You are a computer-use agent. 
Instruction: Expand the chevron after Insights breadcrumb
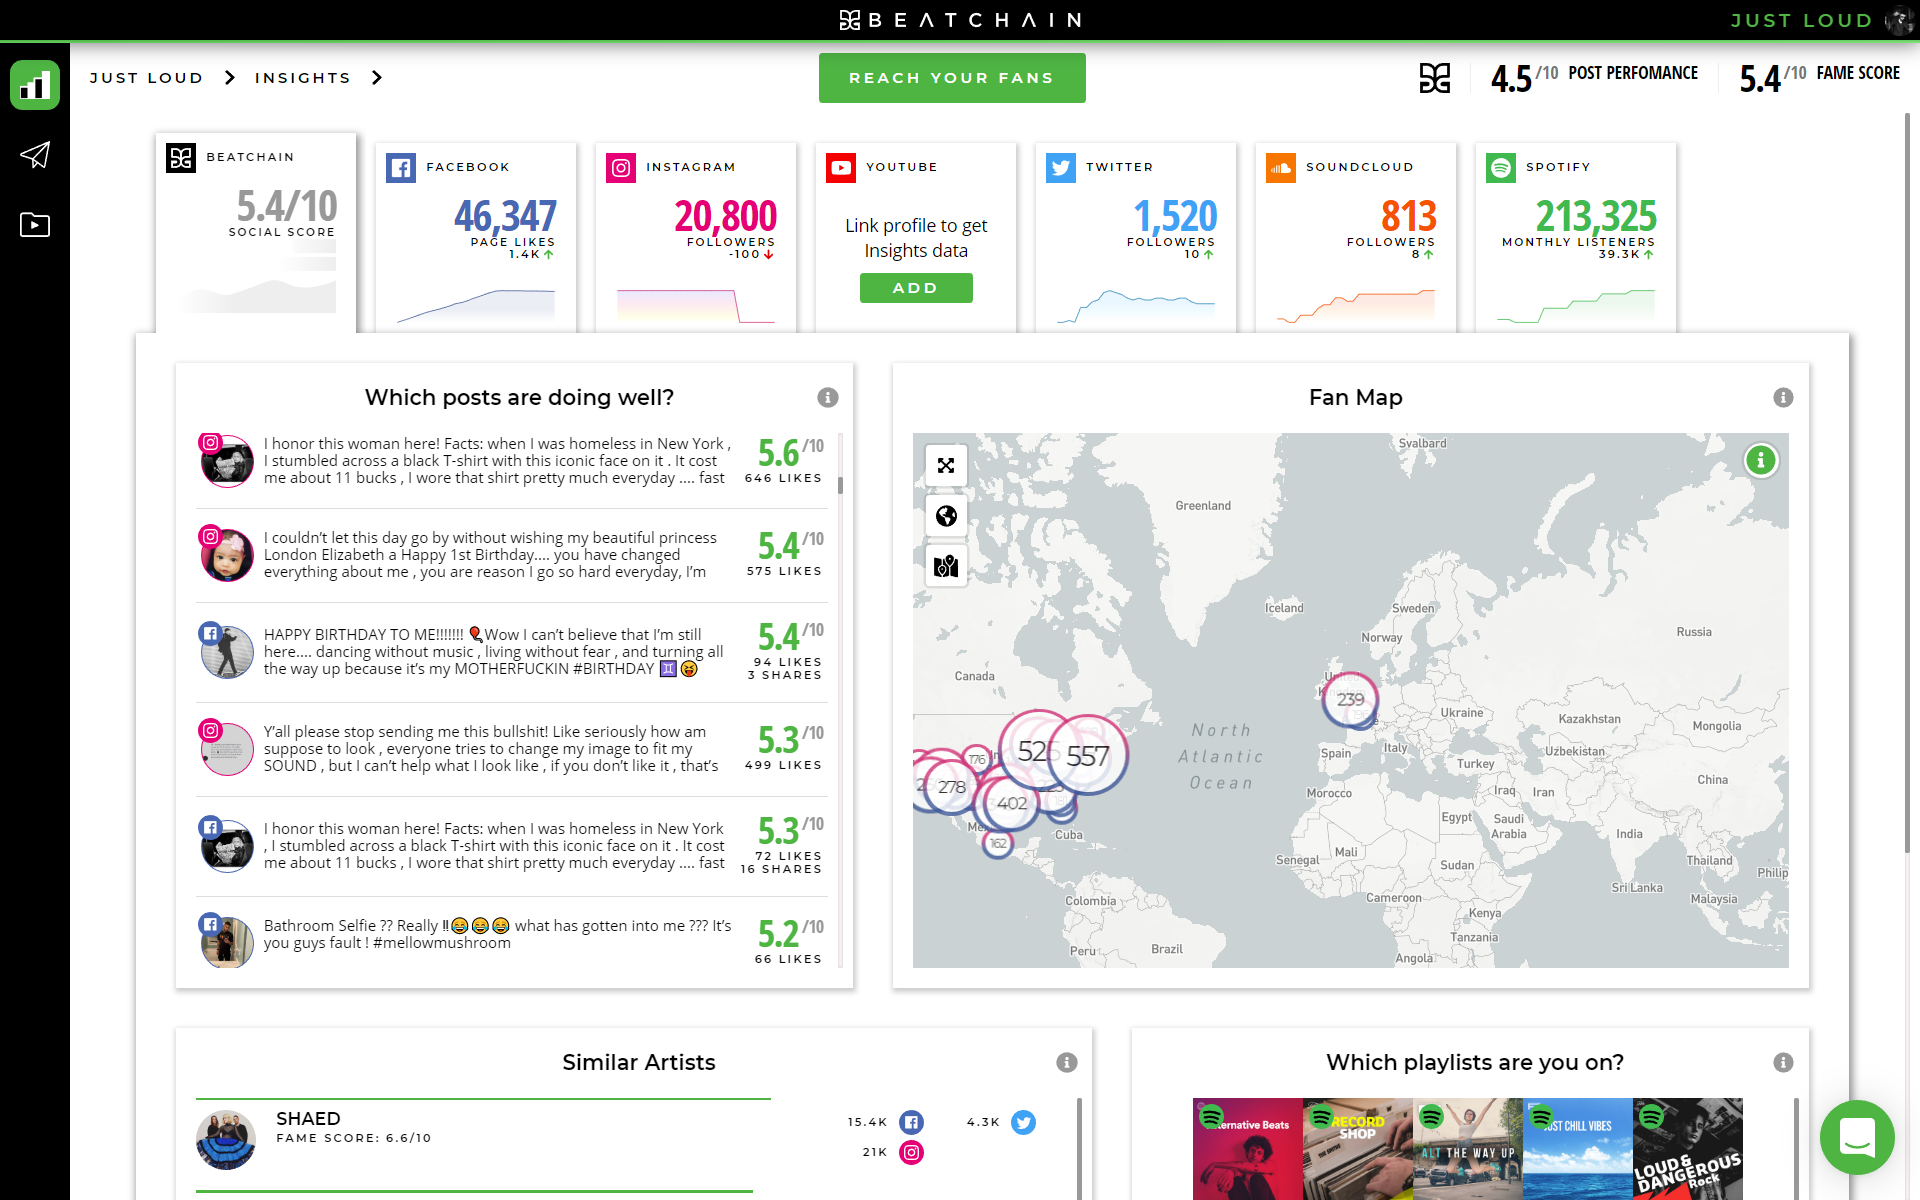tap(377, 78)
